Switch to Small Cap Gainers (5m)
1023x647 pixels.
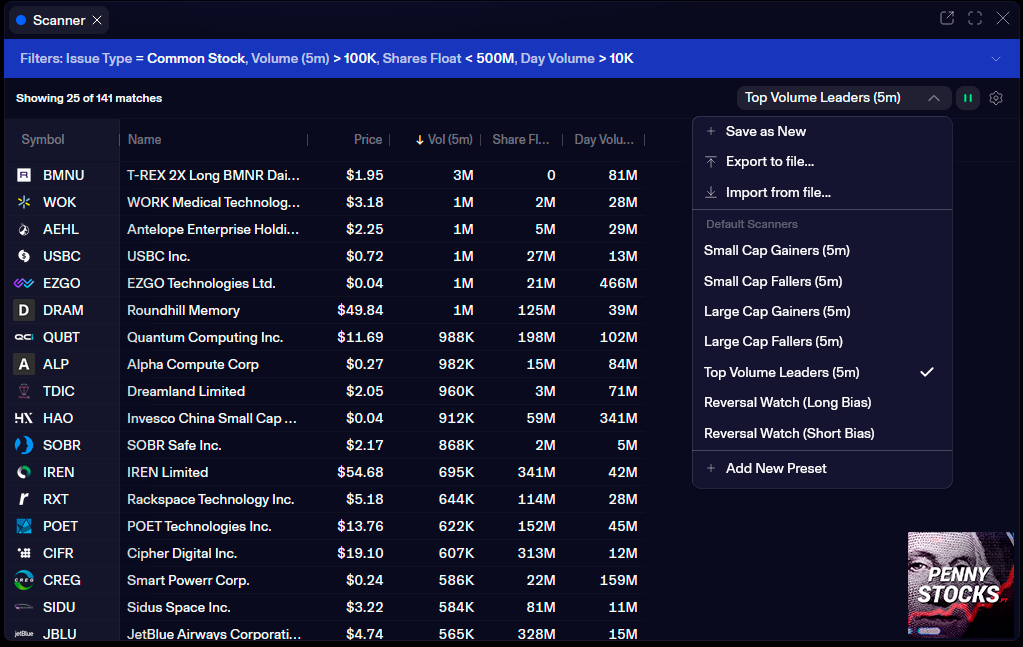776,250
